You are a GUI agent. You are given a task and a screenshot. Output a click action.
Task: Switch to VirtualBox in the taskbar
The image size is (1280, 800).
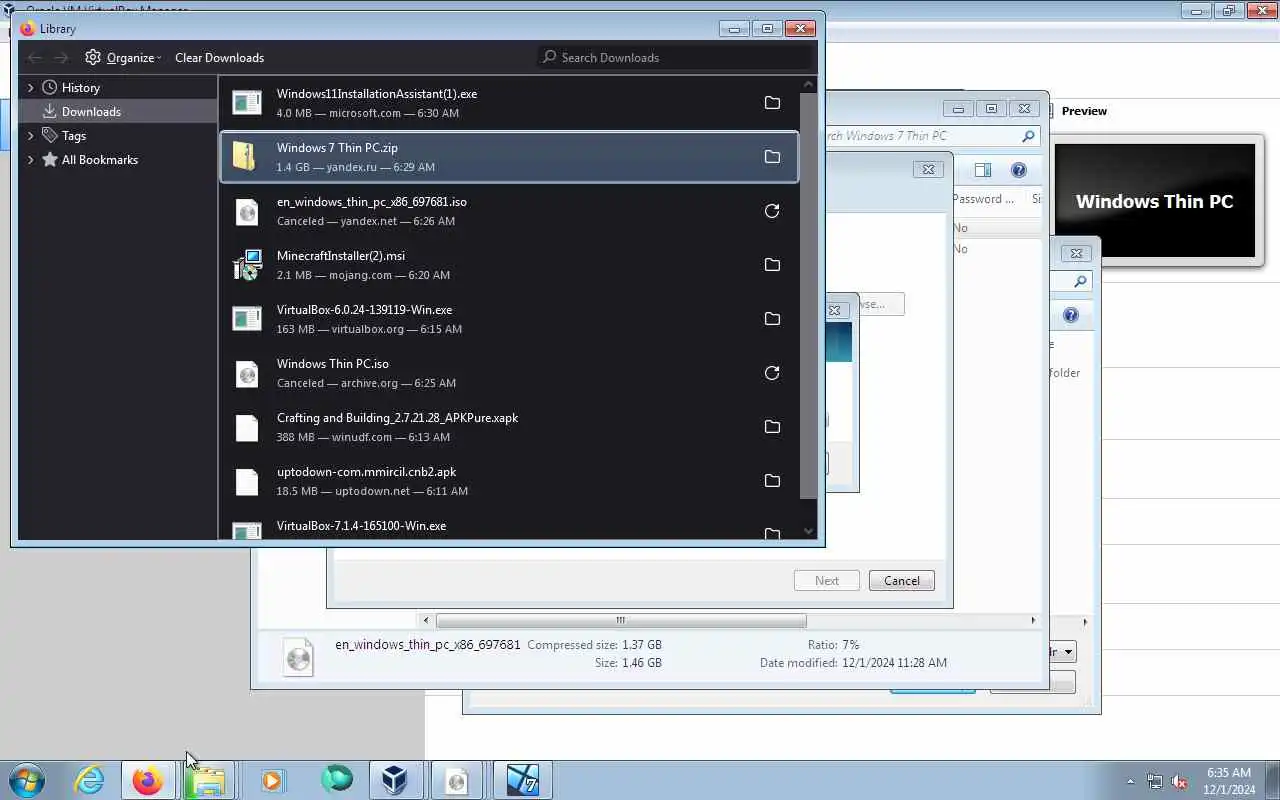(395, 780)
